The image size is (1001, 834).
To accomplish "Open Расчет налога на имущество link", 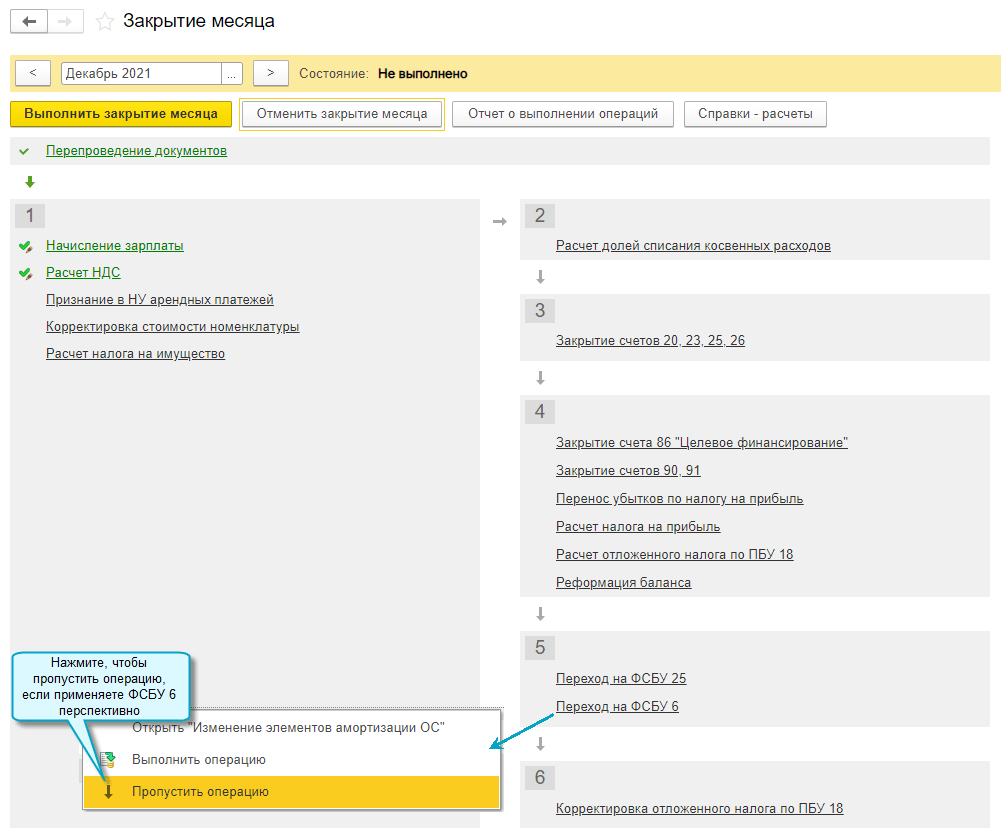I will (135, 354).
